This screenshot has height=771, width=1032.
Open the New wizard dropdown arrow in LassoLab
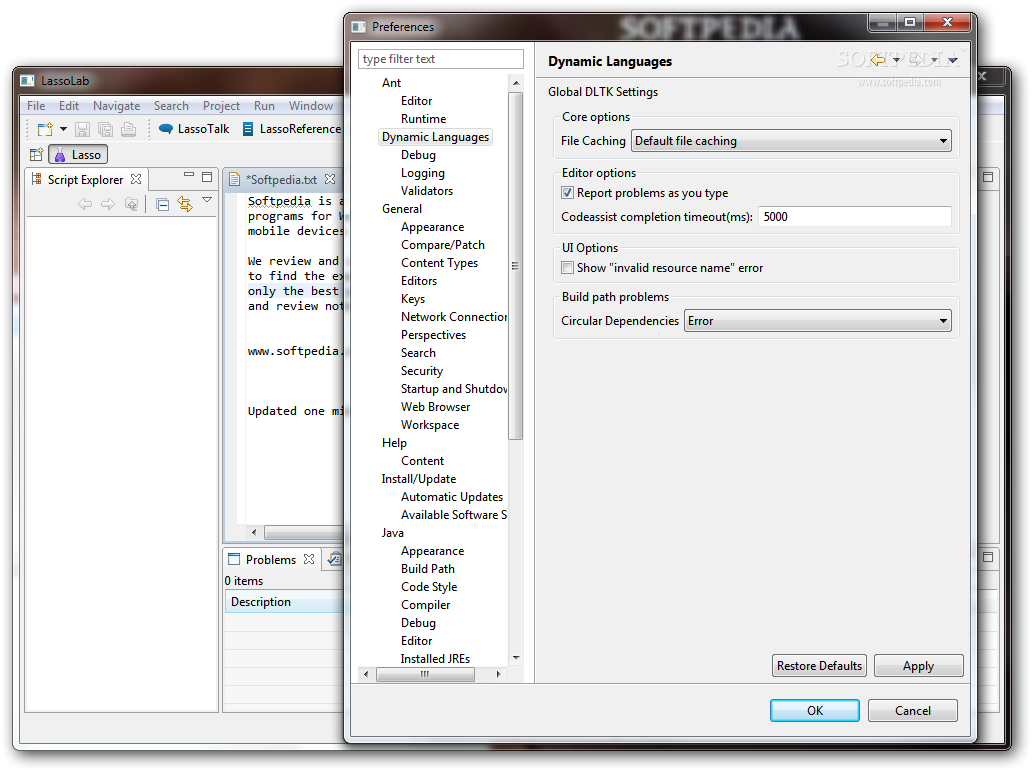63,129
